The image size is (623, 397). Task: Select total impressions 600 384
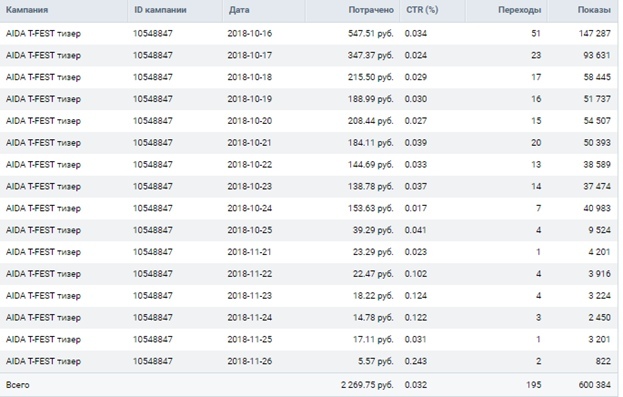click(594, 385)
